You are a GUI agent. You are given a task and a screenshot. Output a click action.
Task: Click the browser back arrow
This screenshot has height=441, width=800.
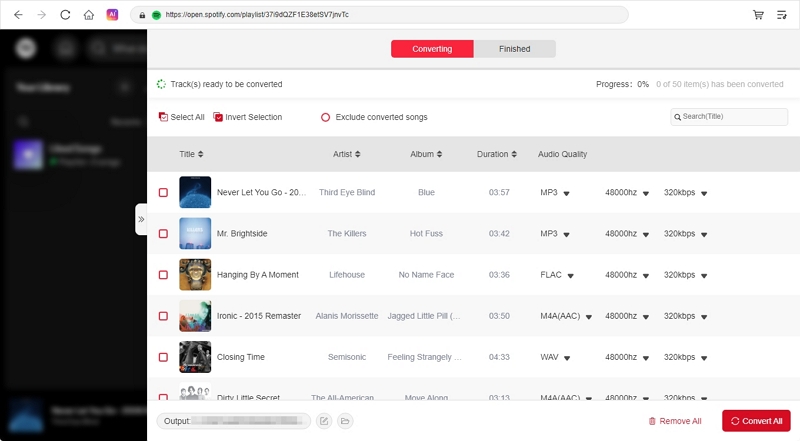pyautogui.click(x=18, y=15)
